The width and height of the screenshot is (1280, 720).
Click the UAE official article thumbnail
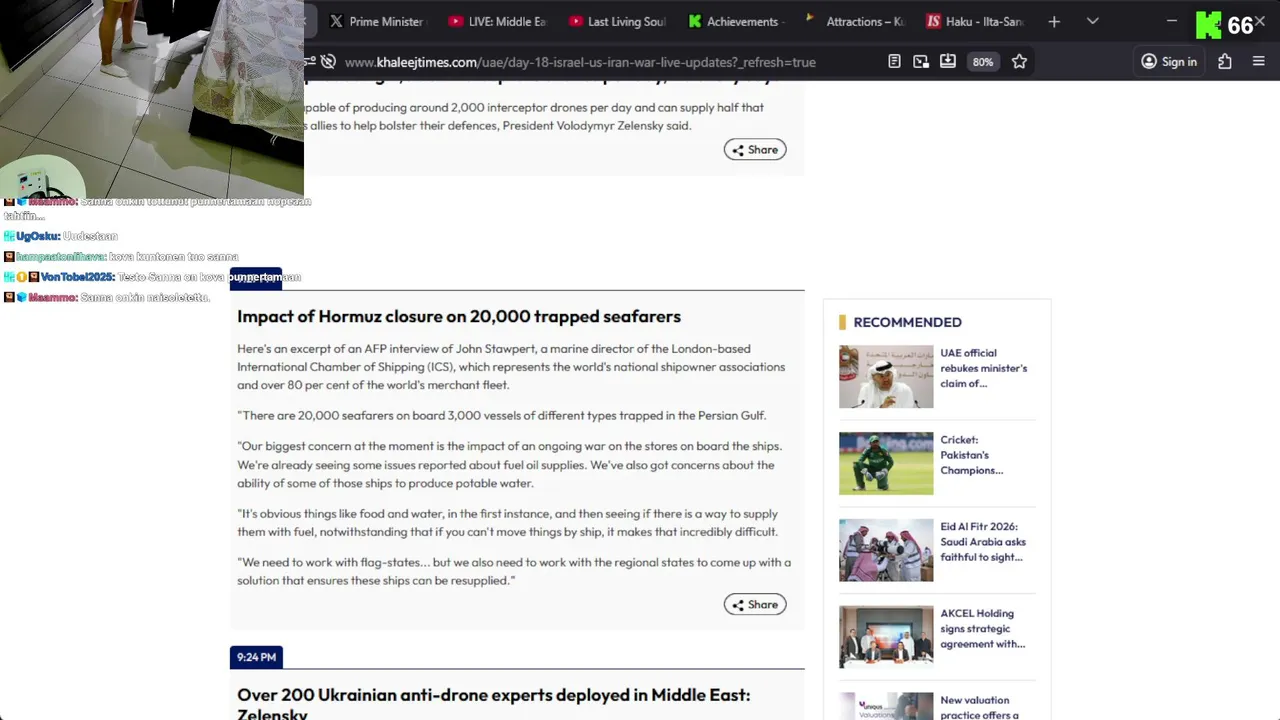point(886,377)
